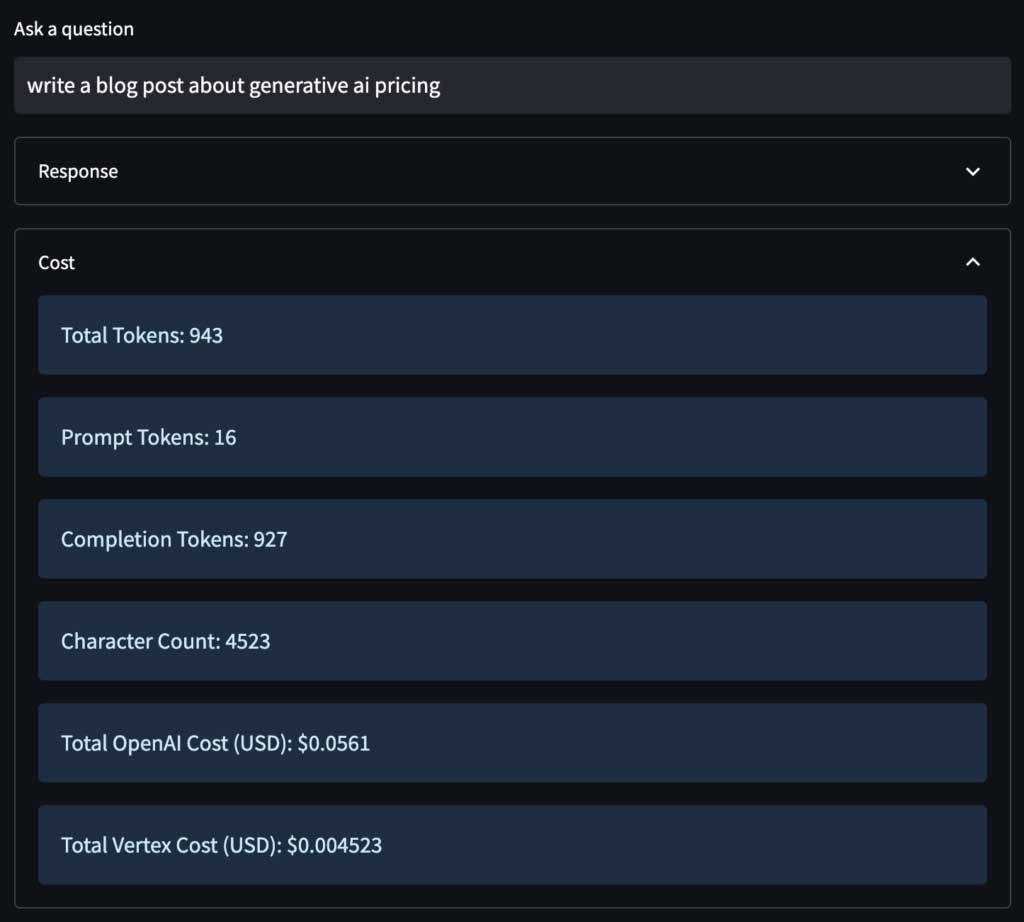Collapse the Cost section chevron

pyautogui.click(x=973, y=262)
